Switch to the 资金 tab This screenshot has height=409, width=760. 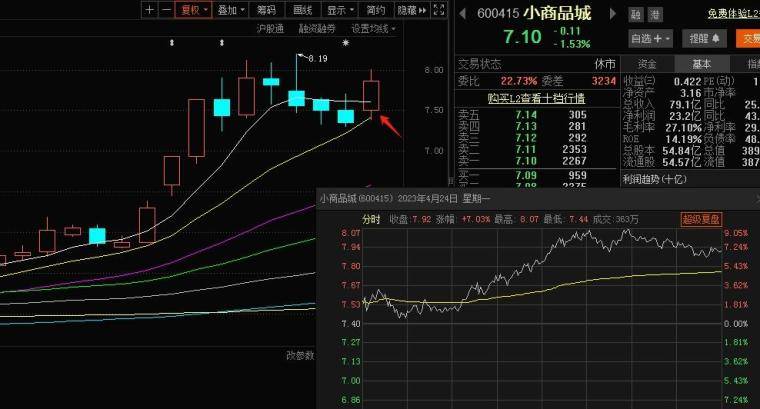pos(647,64)
